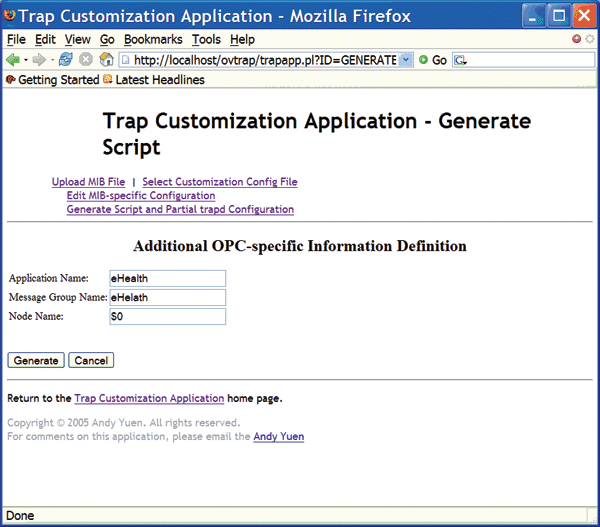Click the green Go button icon
600x527 pixels.
coord(425,60)
